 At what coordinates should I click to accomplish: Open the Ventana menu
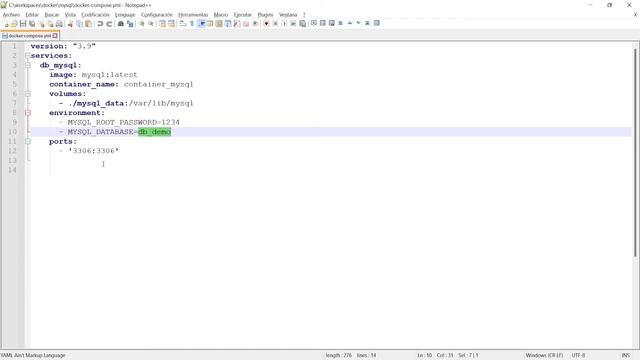288,15
